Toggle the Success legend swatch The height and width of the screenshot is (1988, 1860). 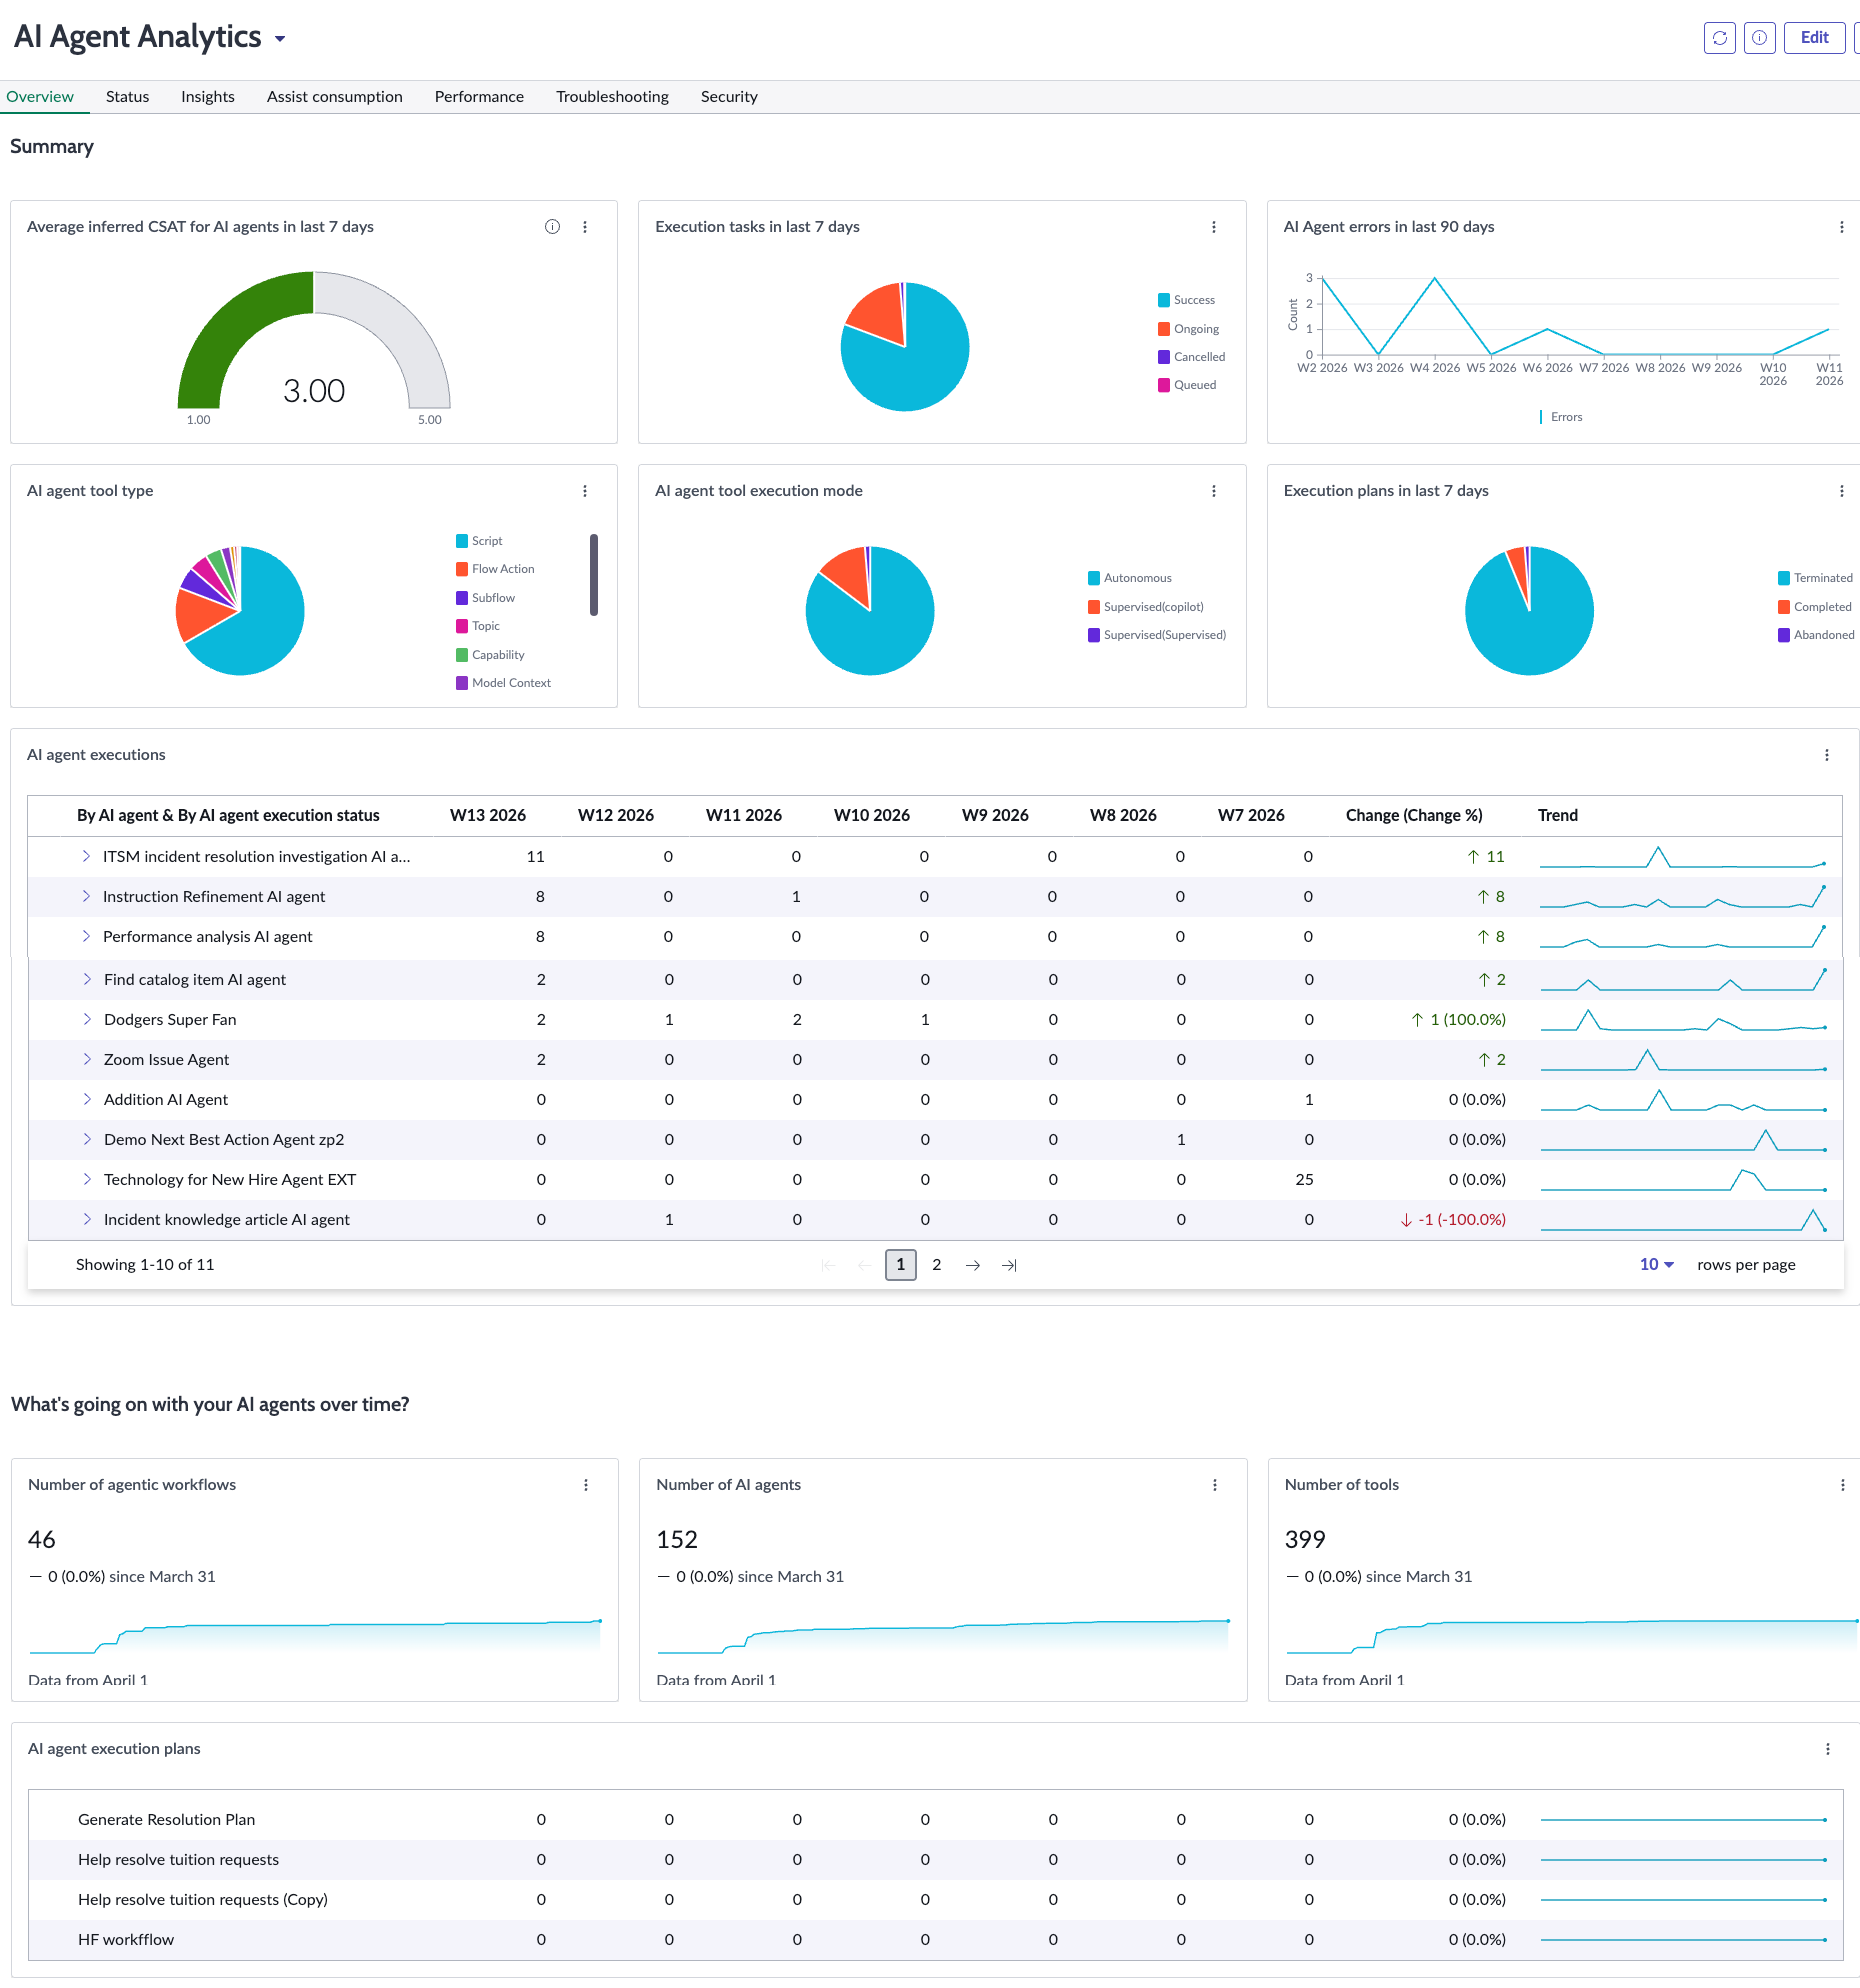click(1164, 300)
